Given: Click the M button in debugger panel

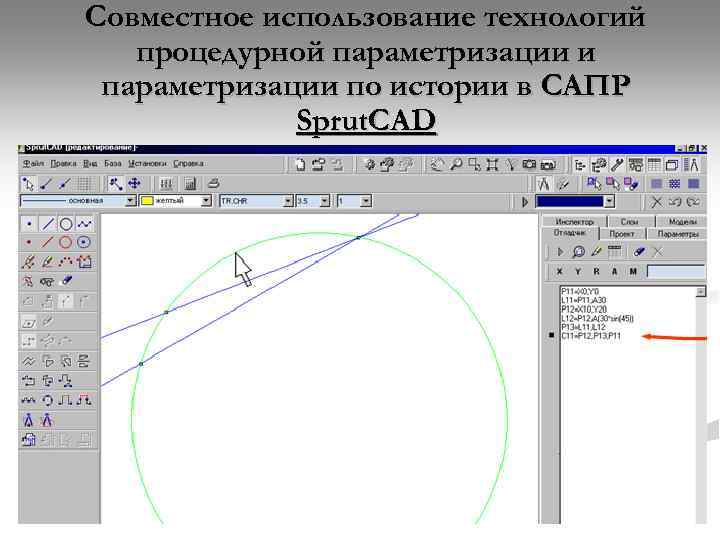Looking at the screenshot, I should [x=633, y=271].
